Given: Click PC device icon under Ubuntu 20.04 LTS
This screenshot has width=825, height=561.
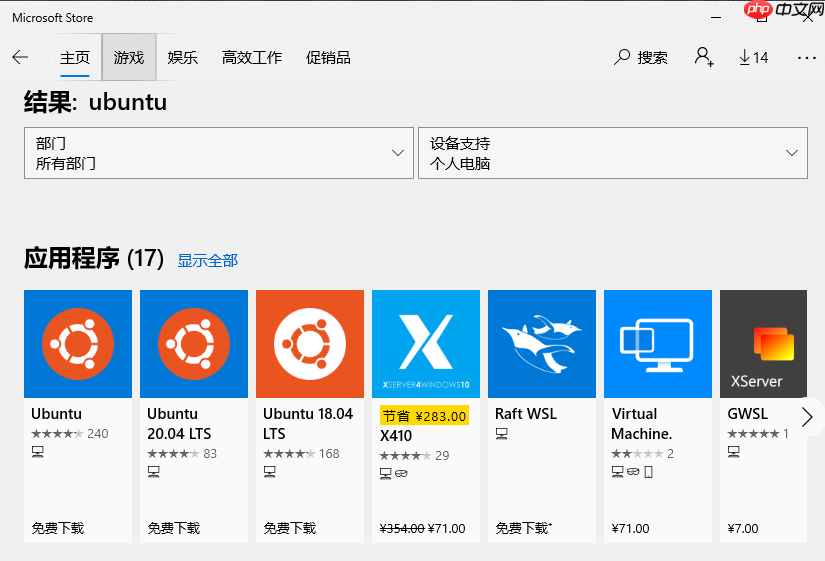Looking at the screenshot, I should [154, 472].
